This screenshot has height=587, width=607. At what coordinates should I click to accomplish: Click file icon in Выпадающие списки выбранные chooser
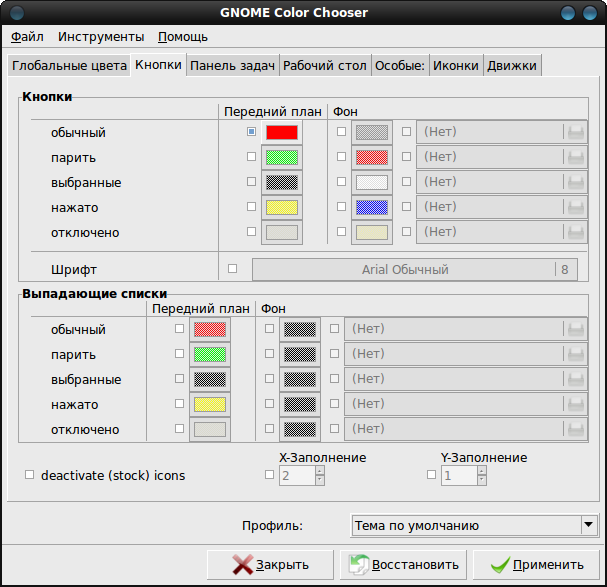point(576,379)
